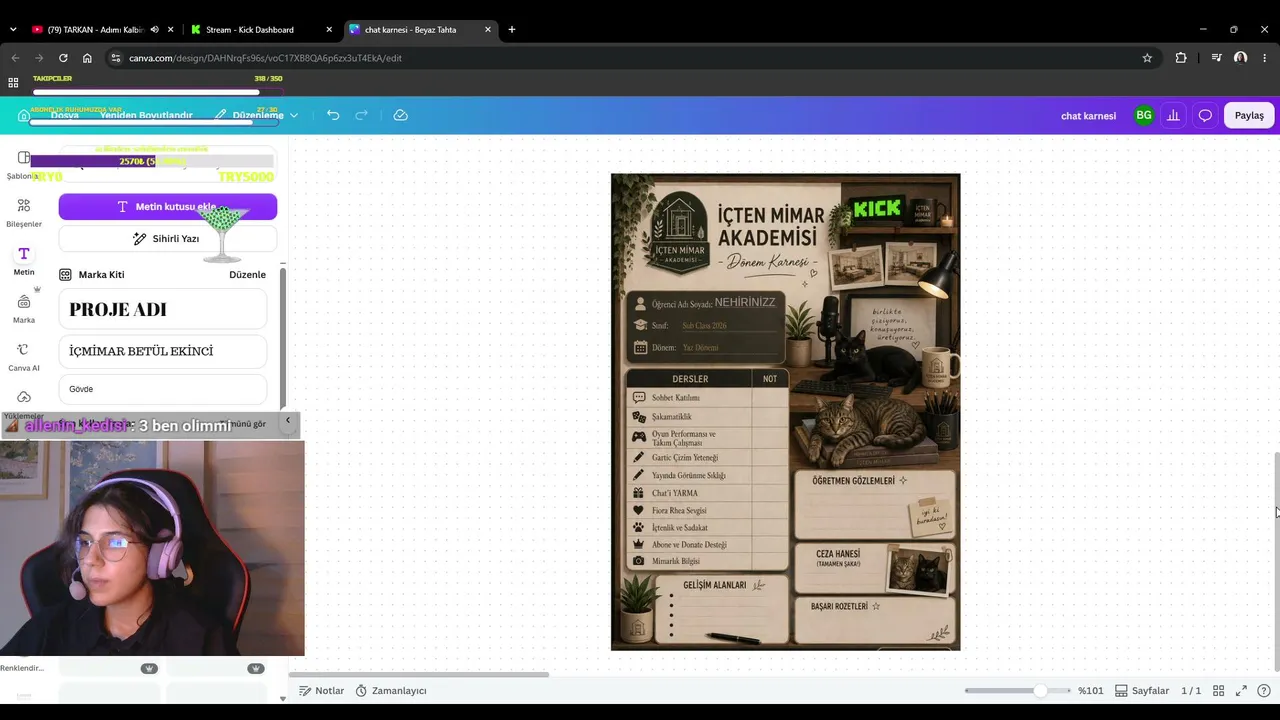Image resolution: width=1280 pixels, height=720 pixels.
Task: Open the browser extensions puzzle icon
Action: tap(1181, 58)
